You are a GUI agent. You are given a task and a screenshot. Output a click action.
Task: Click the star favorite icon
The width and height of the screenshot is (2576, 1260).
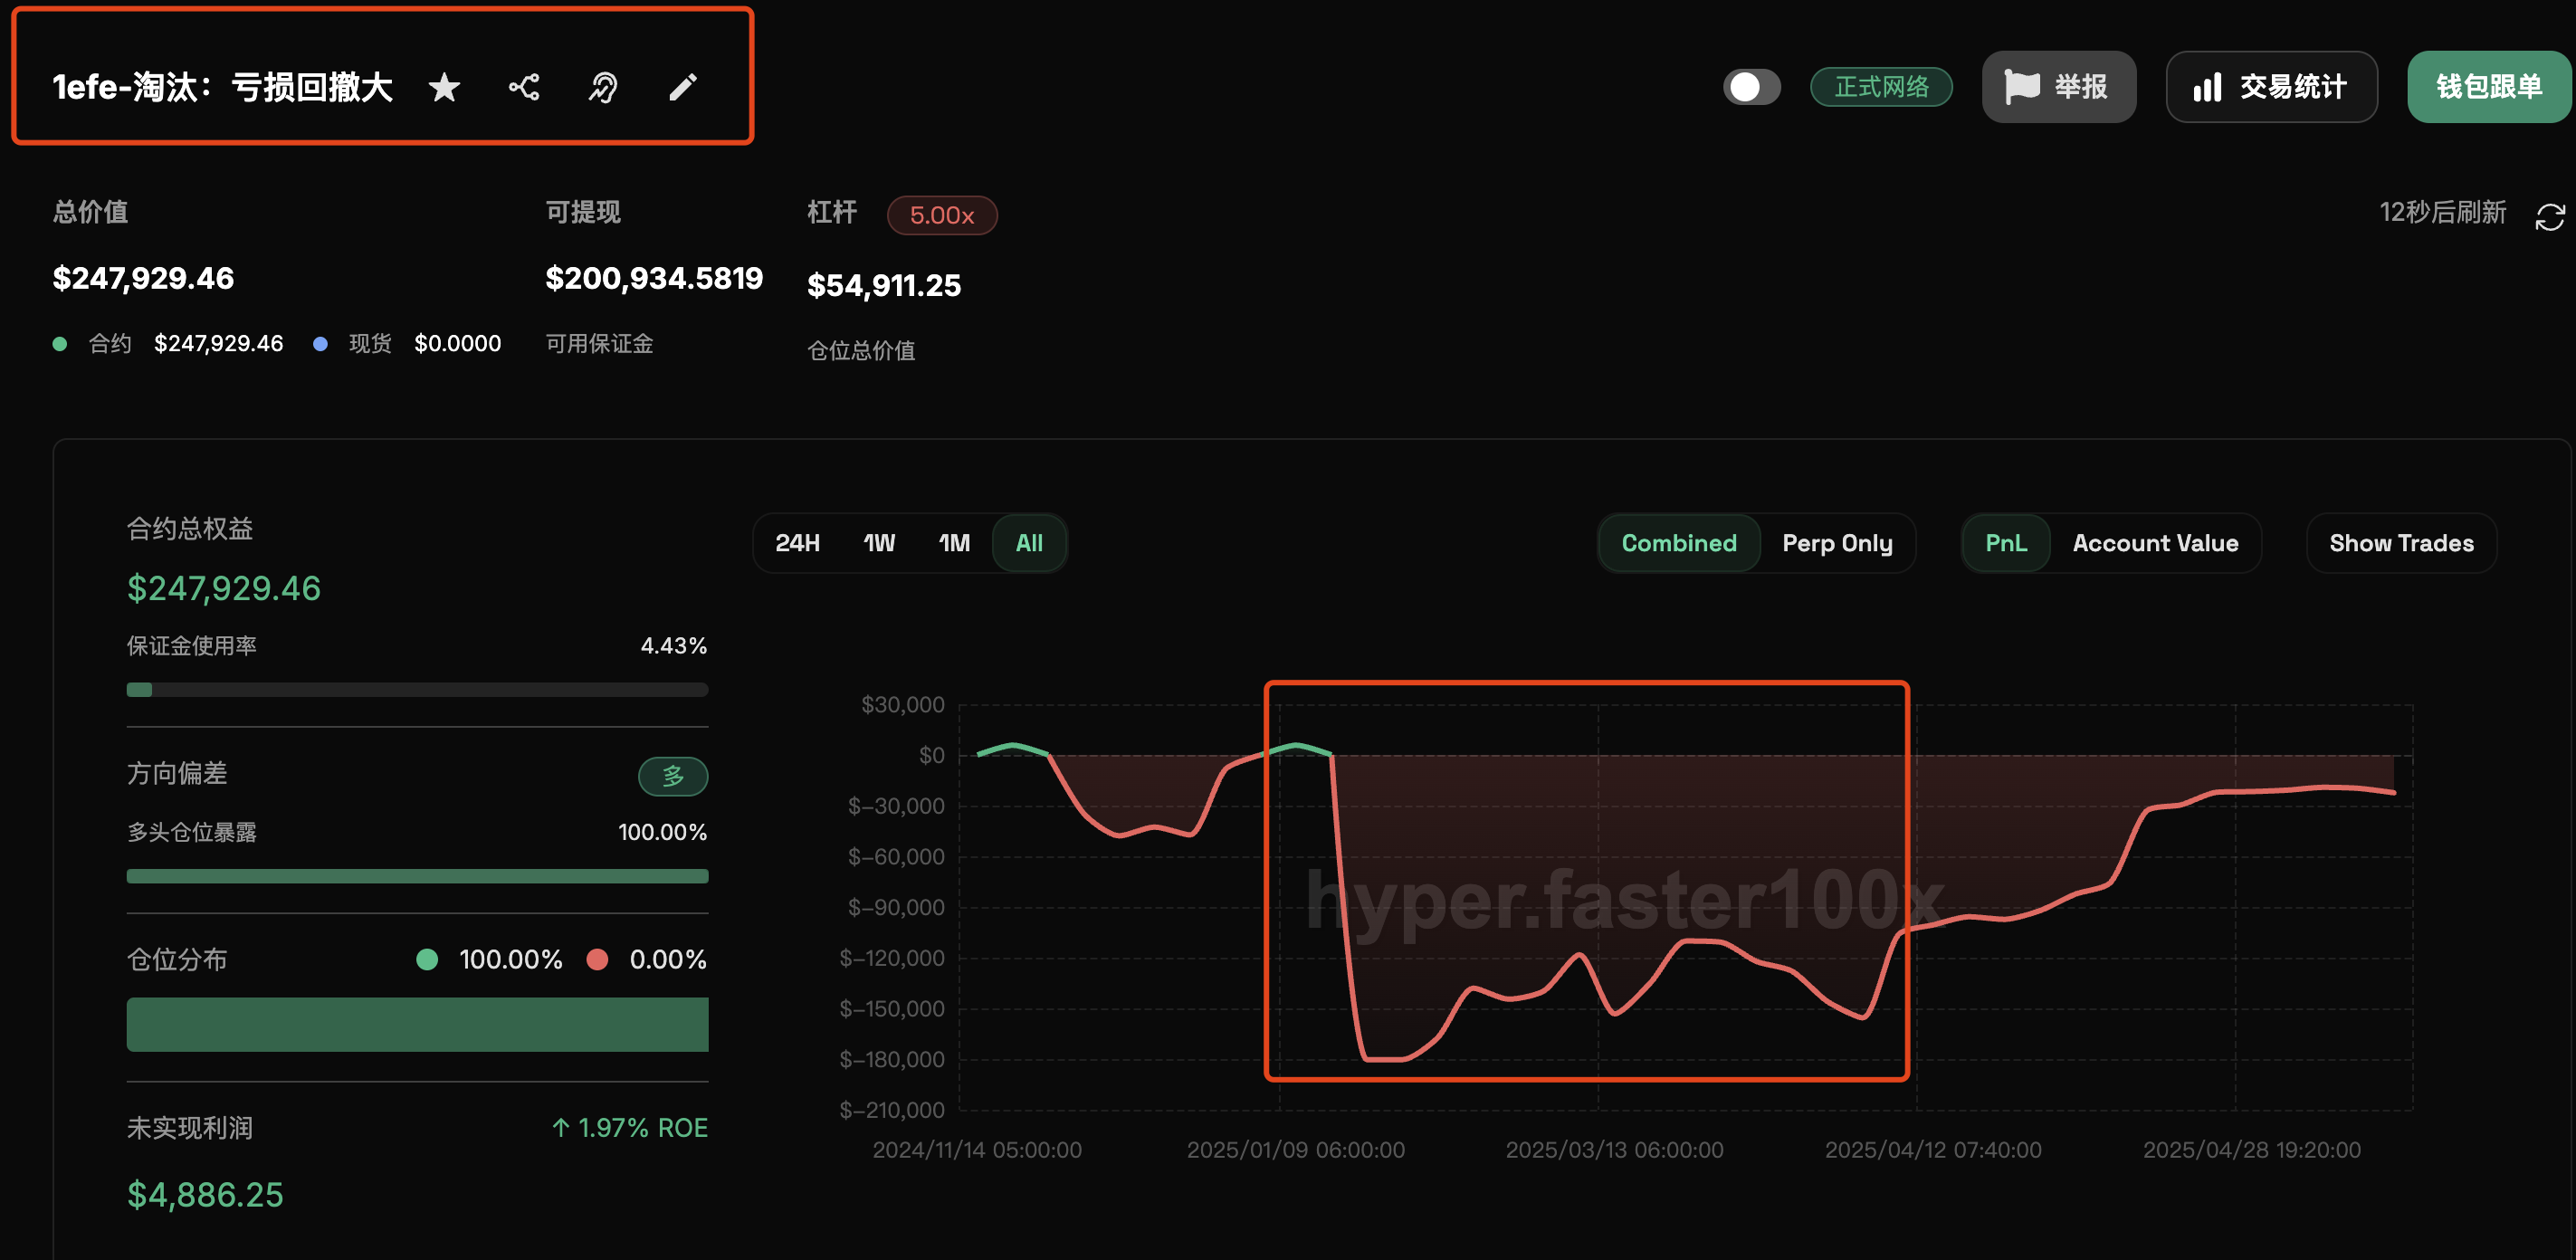(444, 88)
